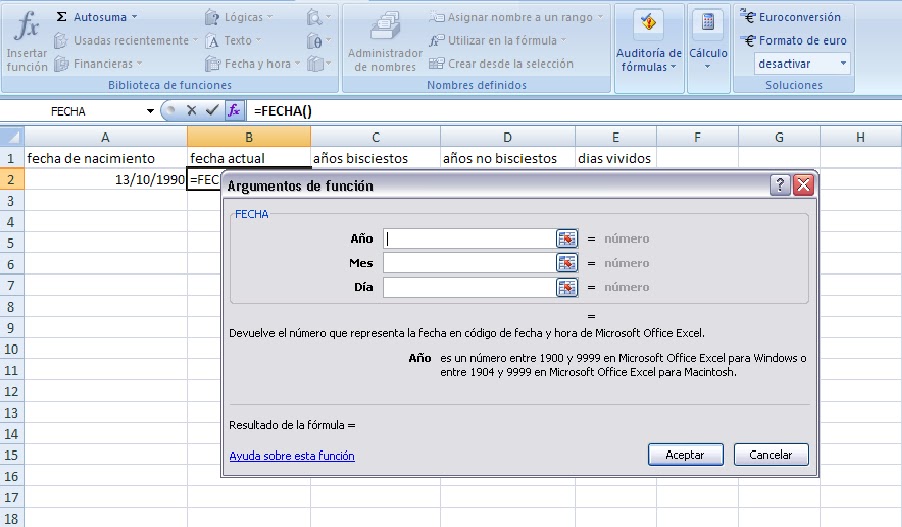This screenshot has width=902, height=527.
Task: Click cell 'fecha actual'
Action: (x=249, y=158)
